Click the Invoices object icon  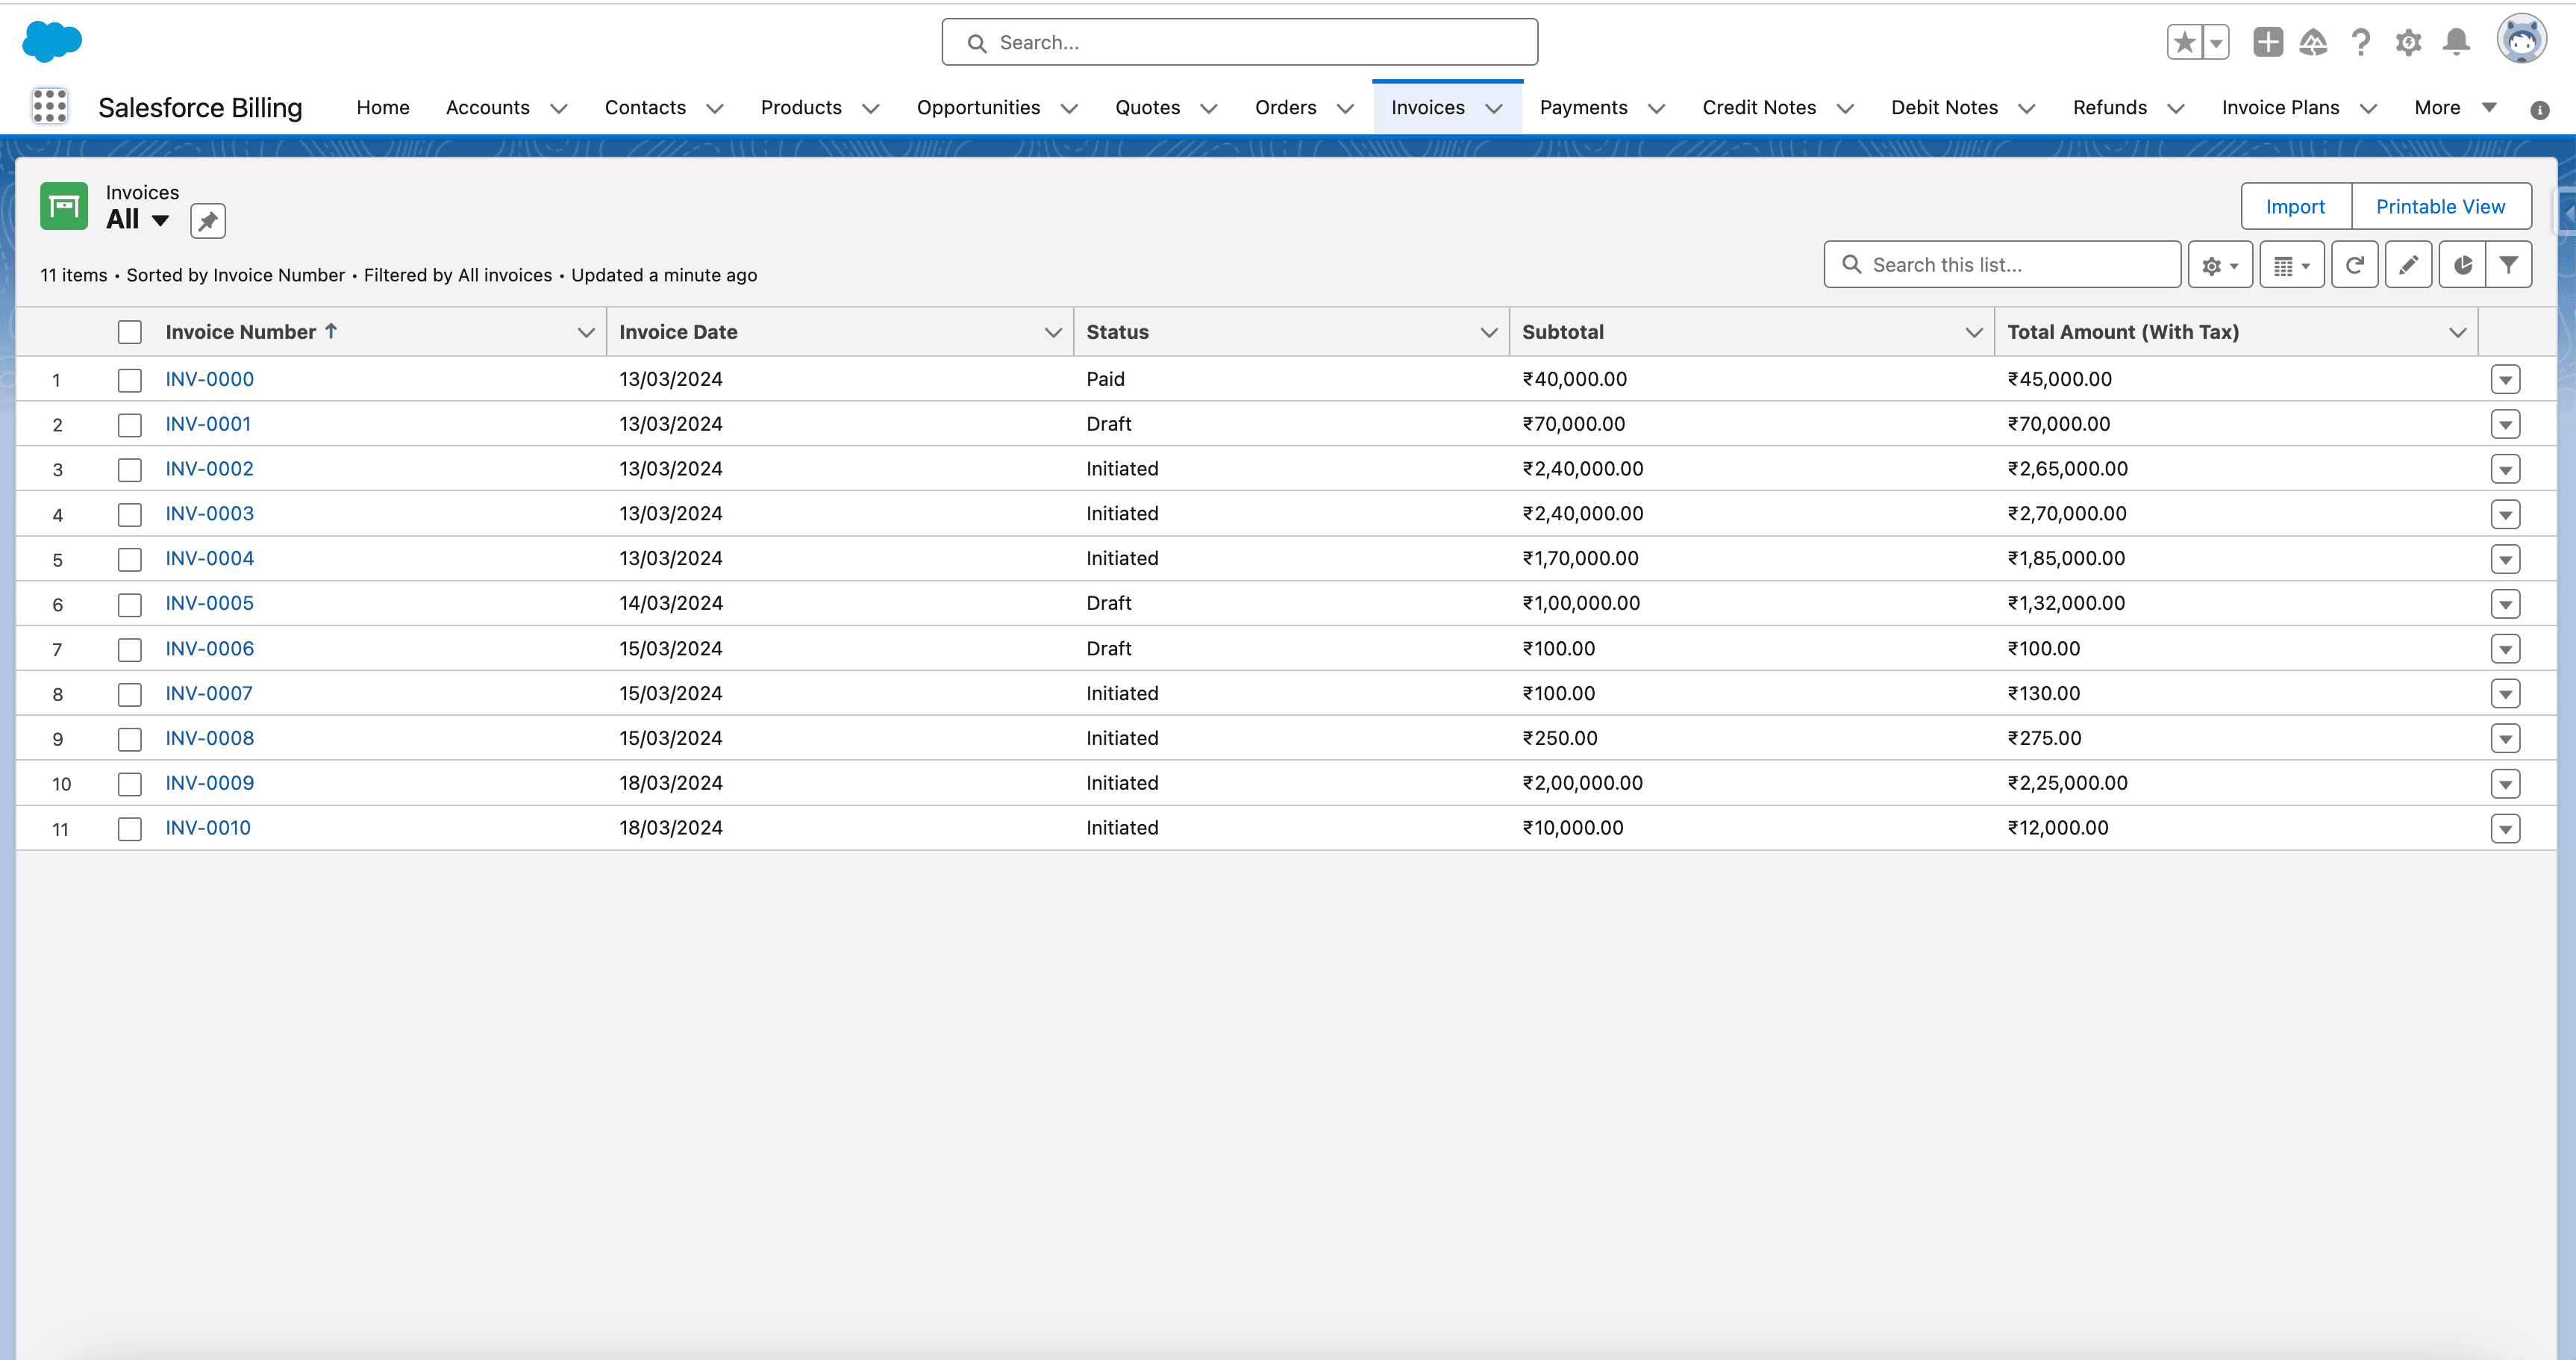(64, 206)
